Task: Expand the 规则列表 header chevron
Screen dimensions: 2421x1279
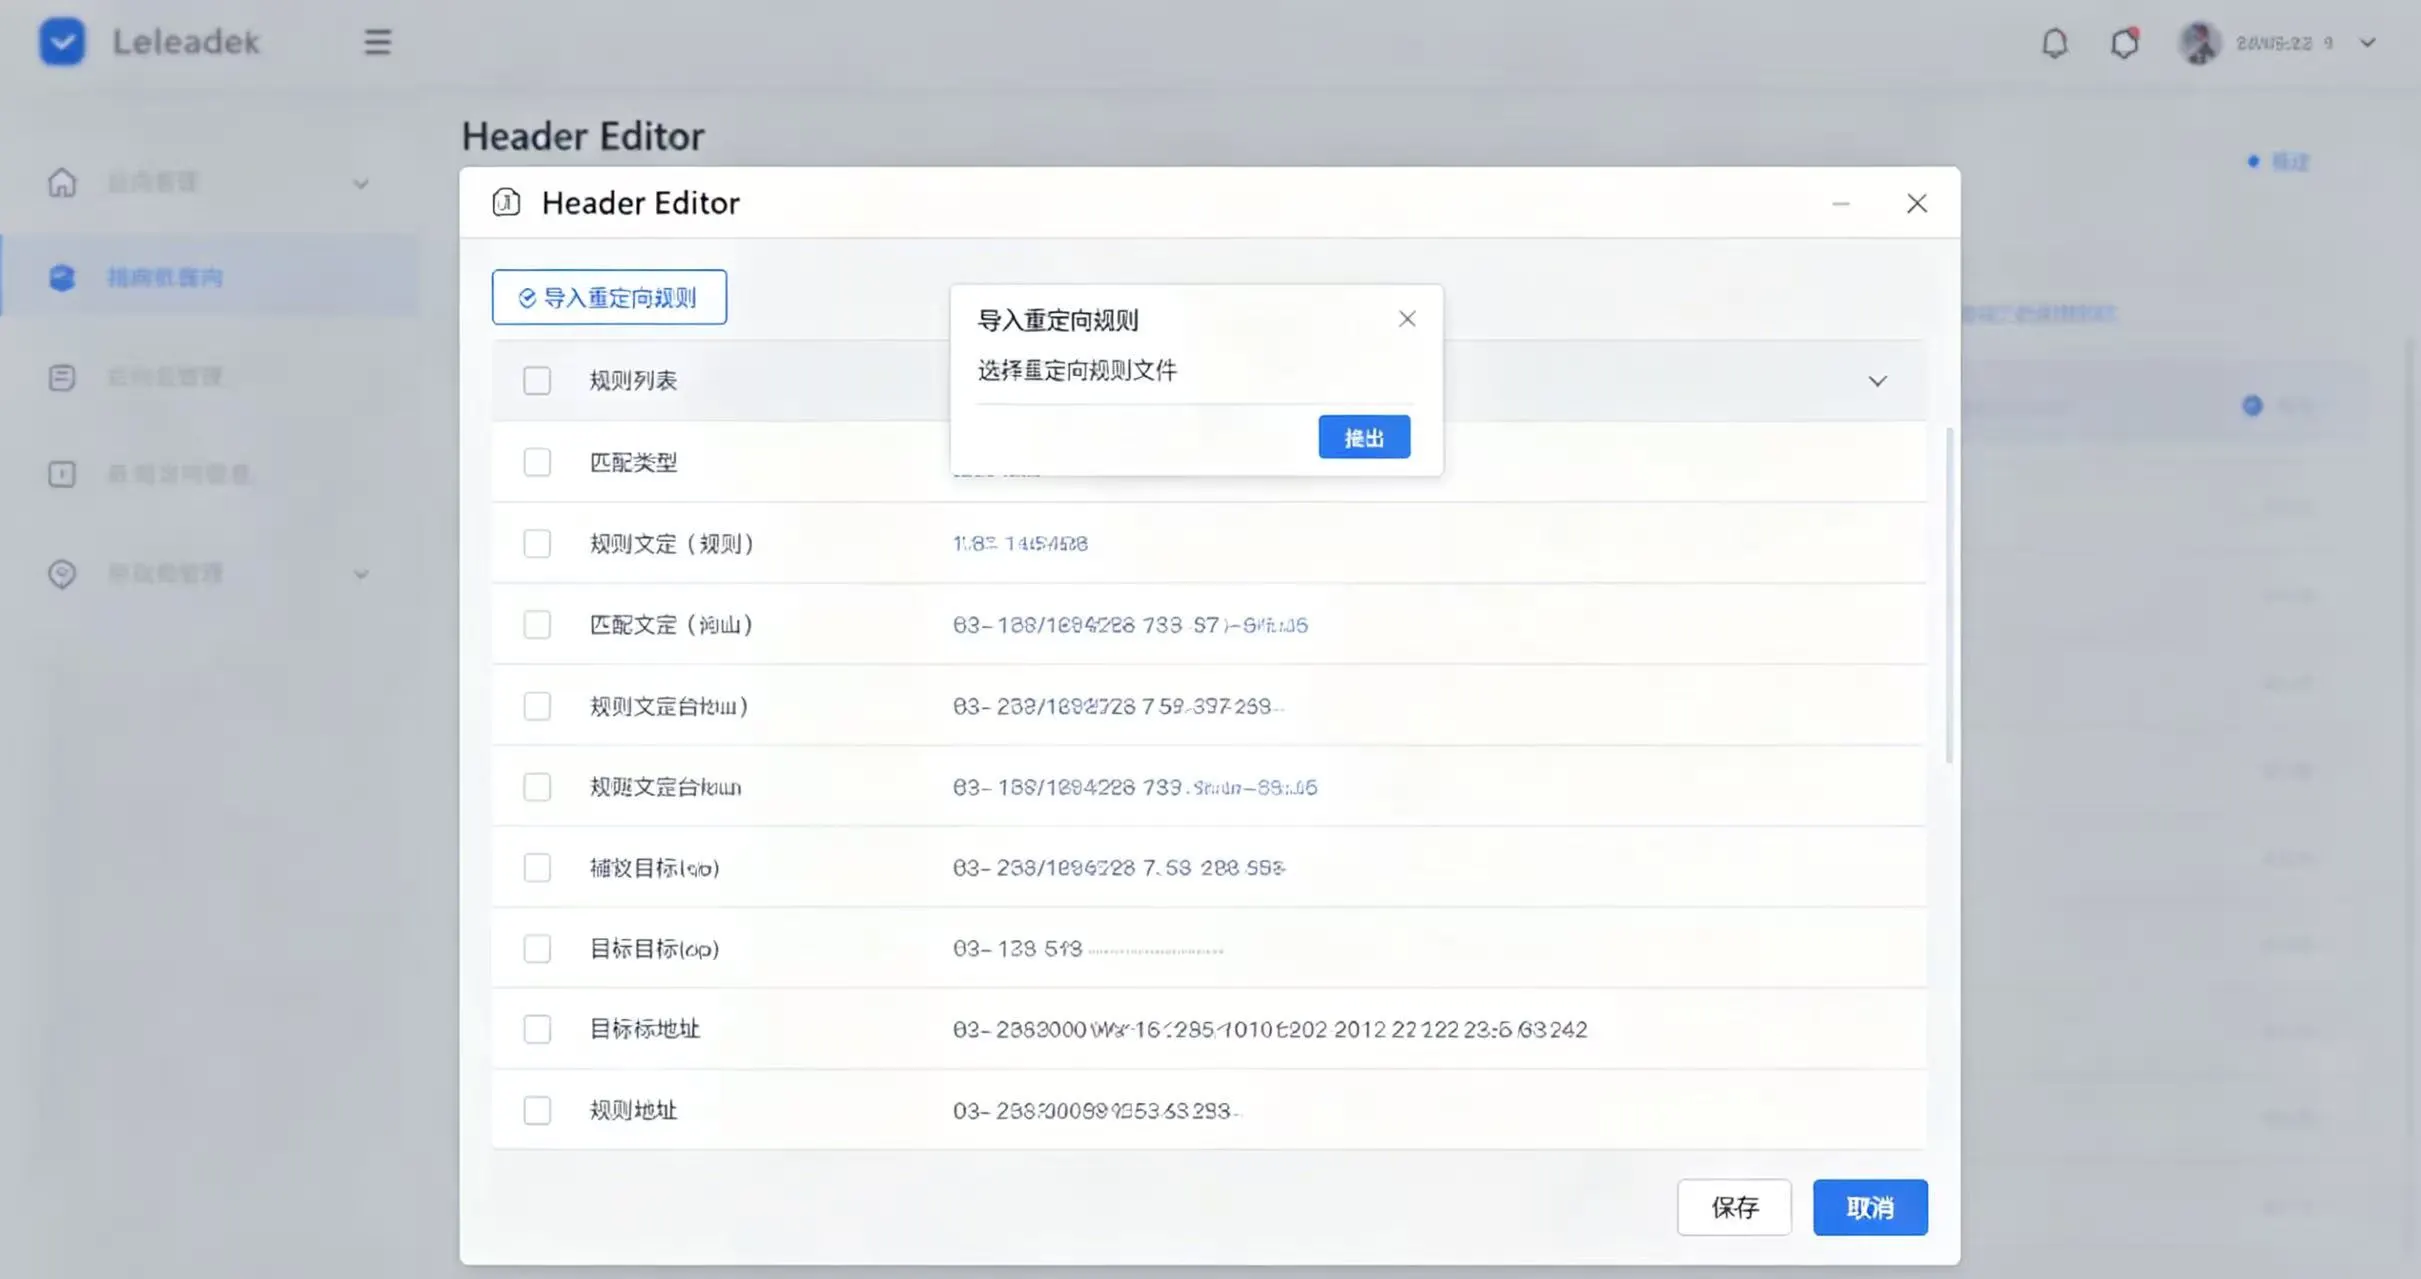Action: [x=1877, y=381]
